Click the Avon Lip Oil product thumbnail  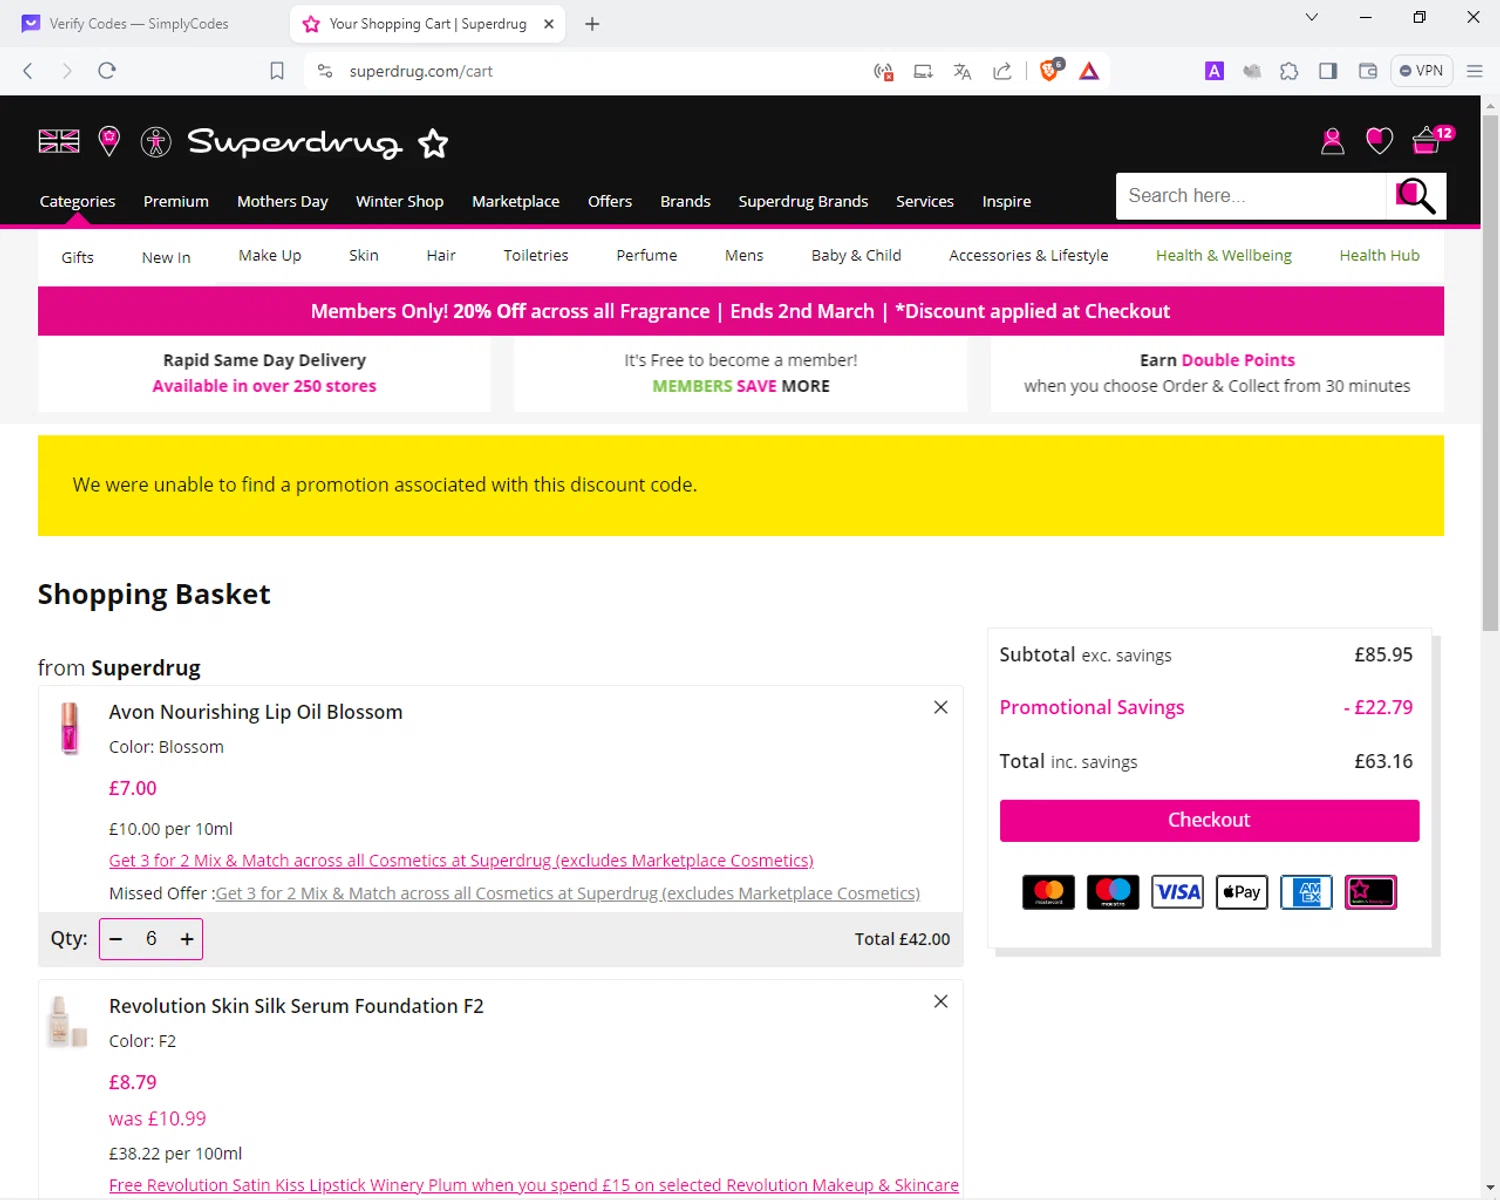pos(69,727)
